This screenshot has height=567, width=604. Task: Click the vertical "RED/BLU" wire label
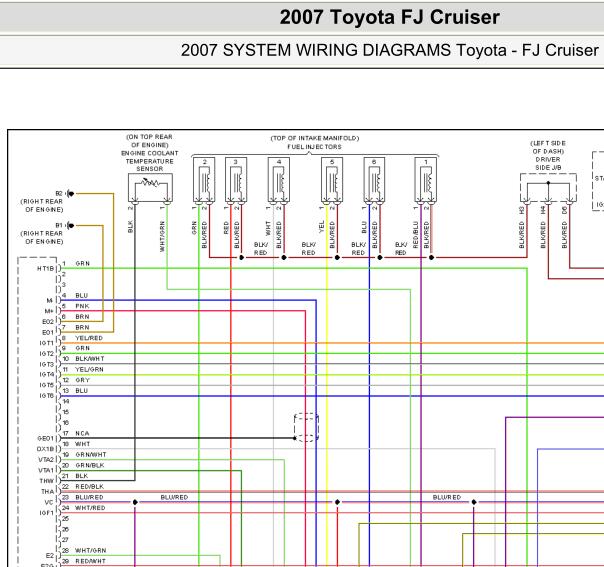416,234
